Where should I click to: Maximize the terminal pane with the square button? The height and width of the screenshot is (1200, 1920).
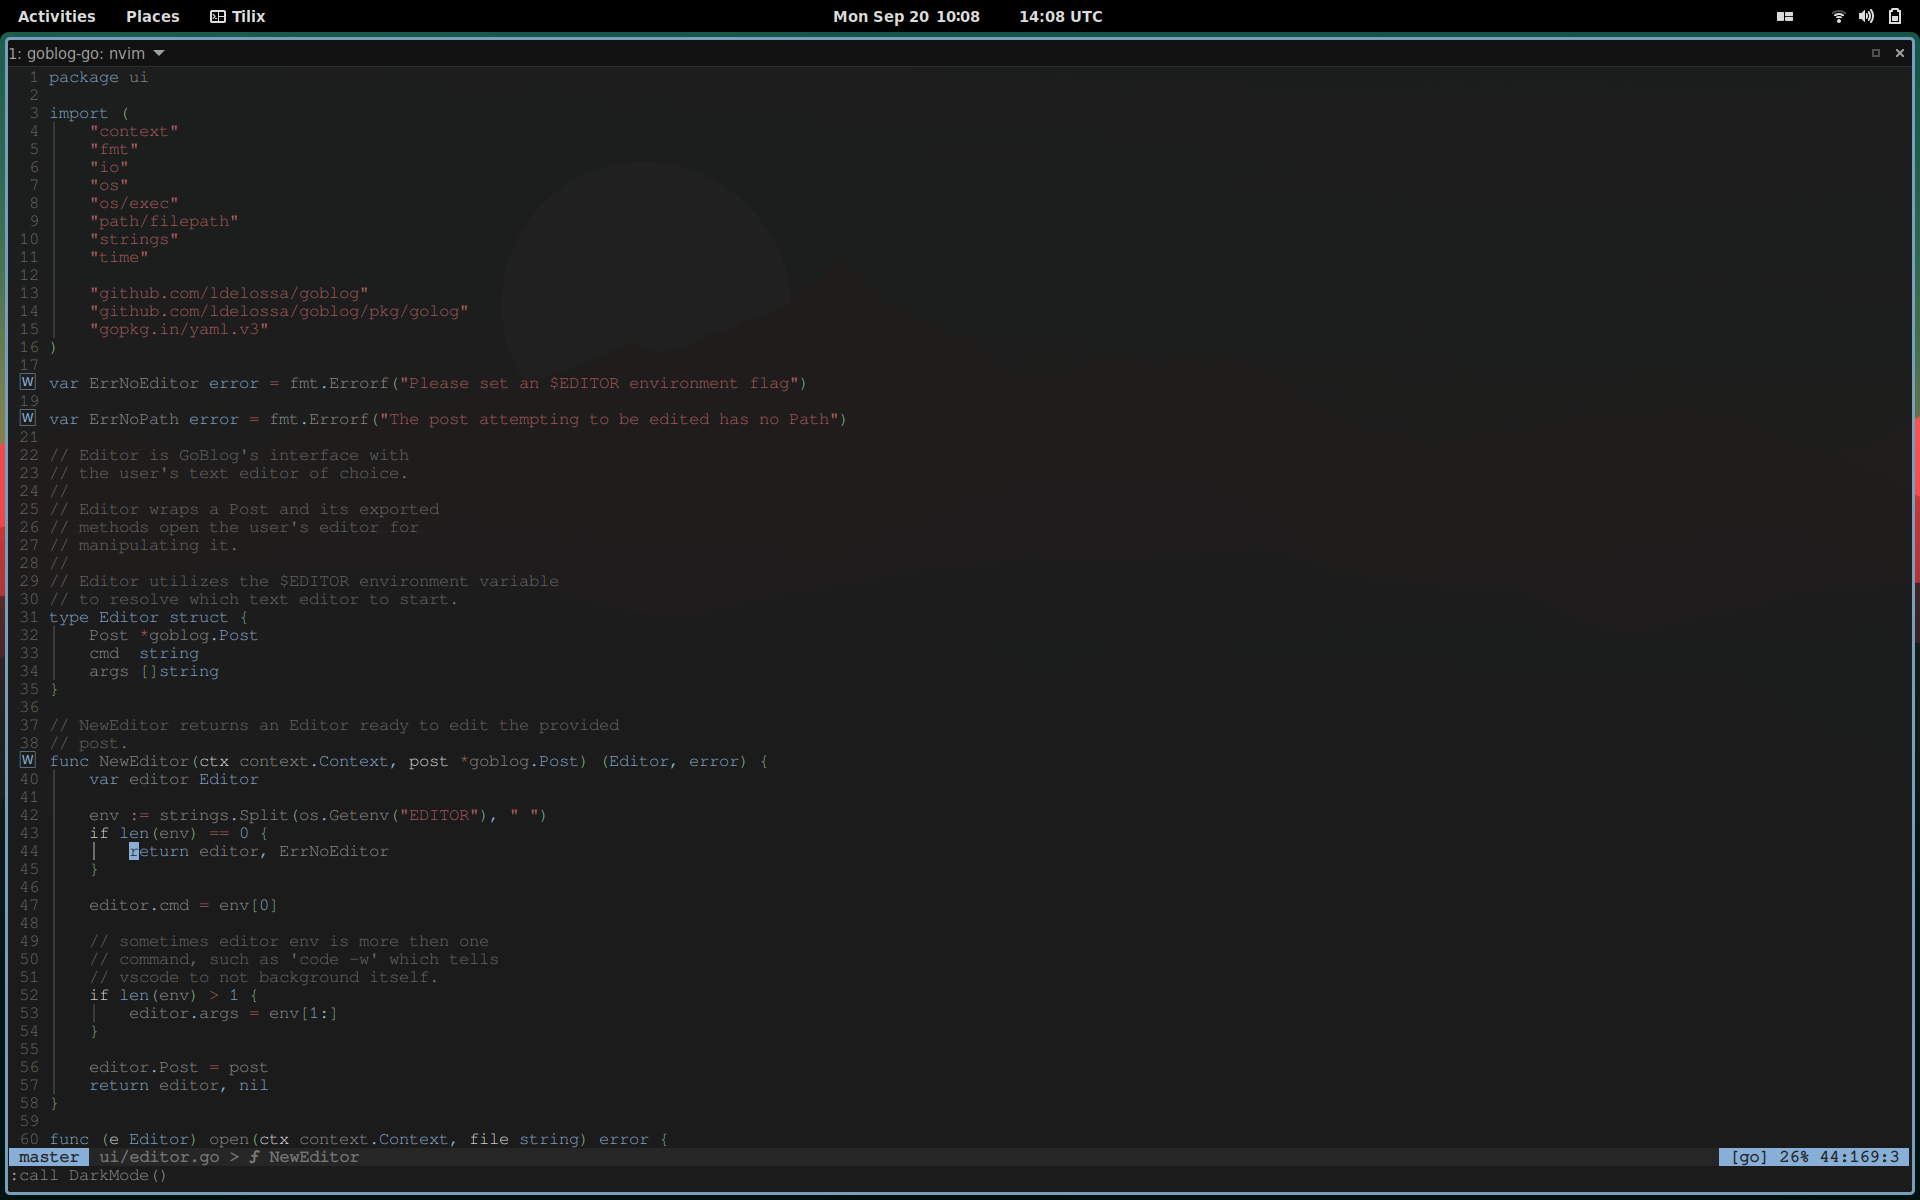pyautogui.click(x=1876, y=53)
